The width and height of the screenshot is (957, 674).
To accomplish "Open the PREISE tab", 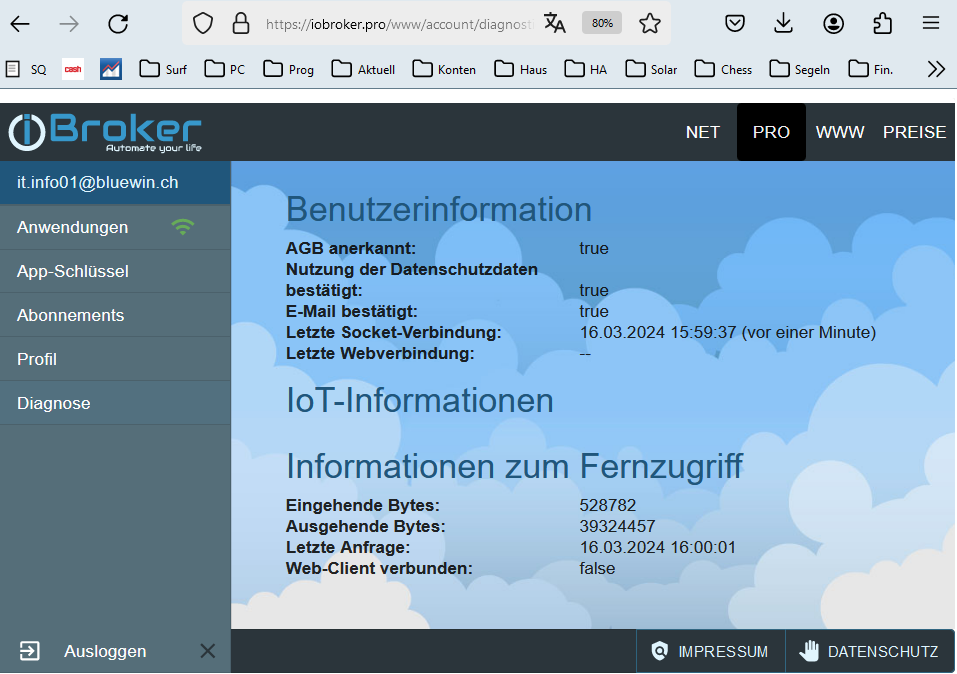I will (914, 132).
